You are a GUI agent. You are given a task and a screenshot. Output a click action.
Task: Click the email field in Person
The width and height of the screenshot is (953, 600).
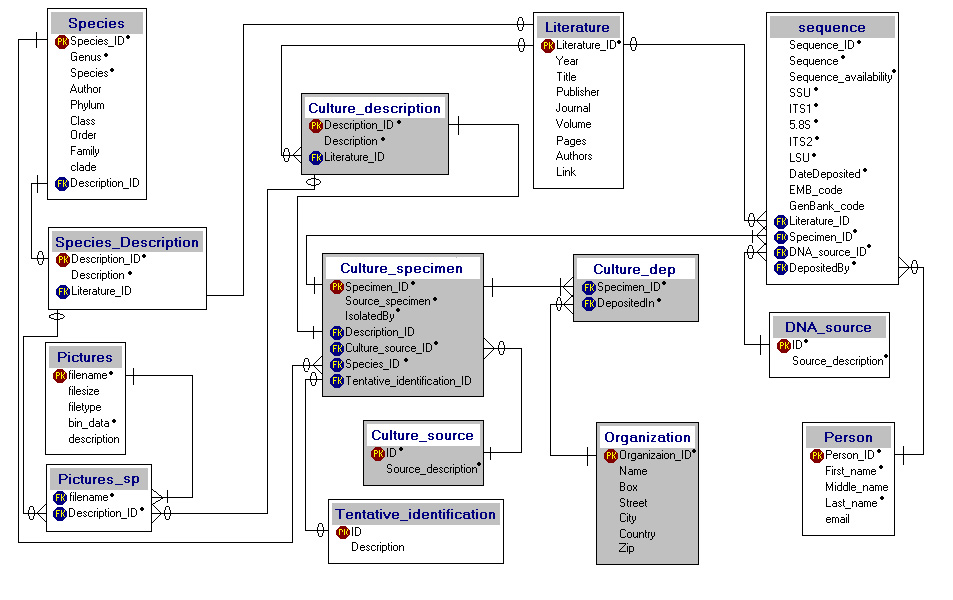838,519
